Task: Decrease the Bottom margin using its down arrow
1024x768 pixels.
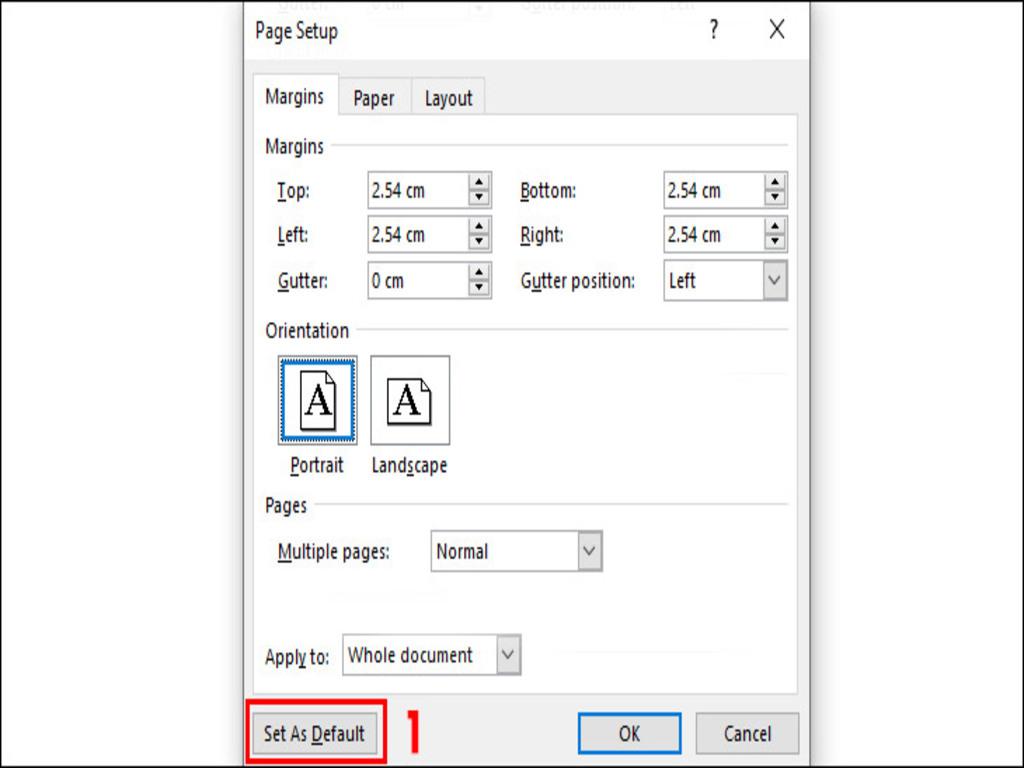Action: pos(776,195)
